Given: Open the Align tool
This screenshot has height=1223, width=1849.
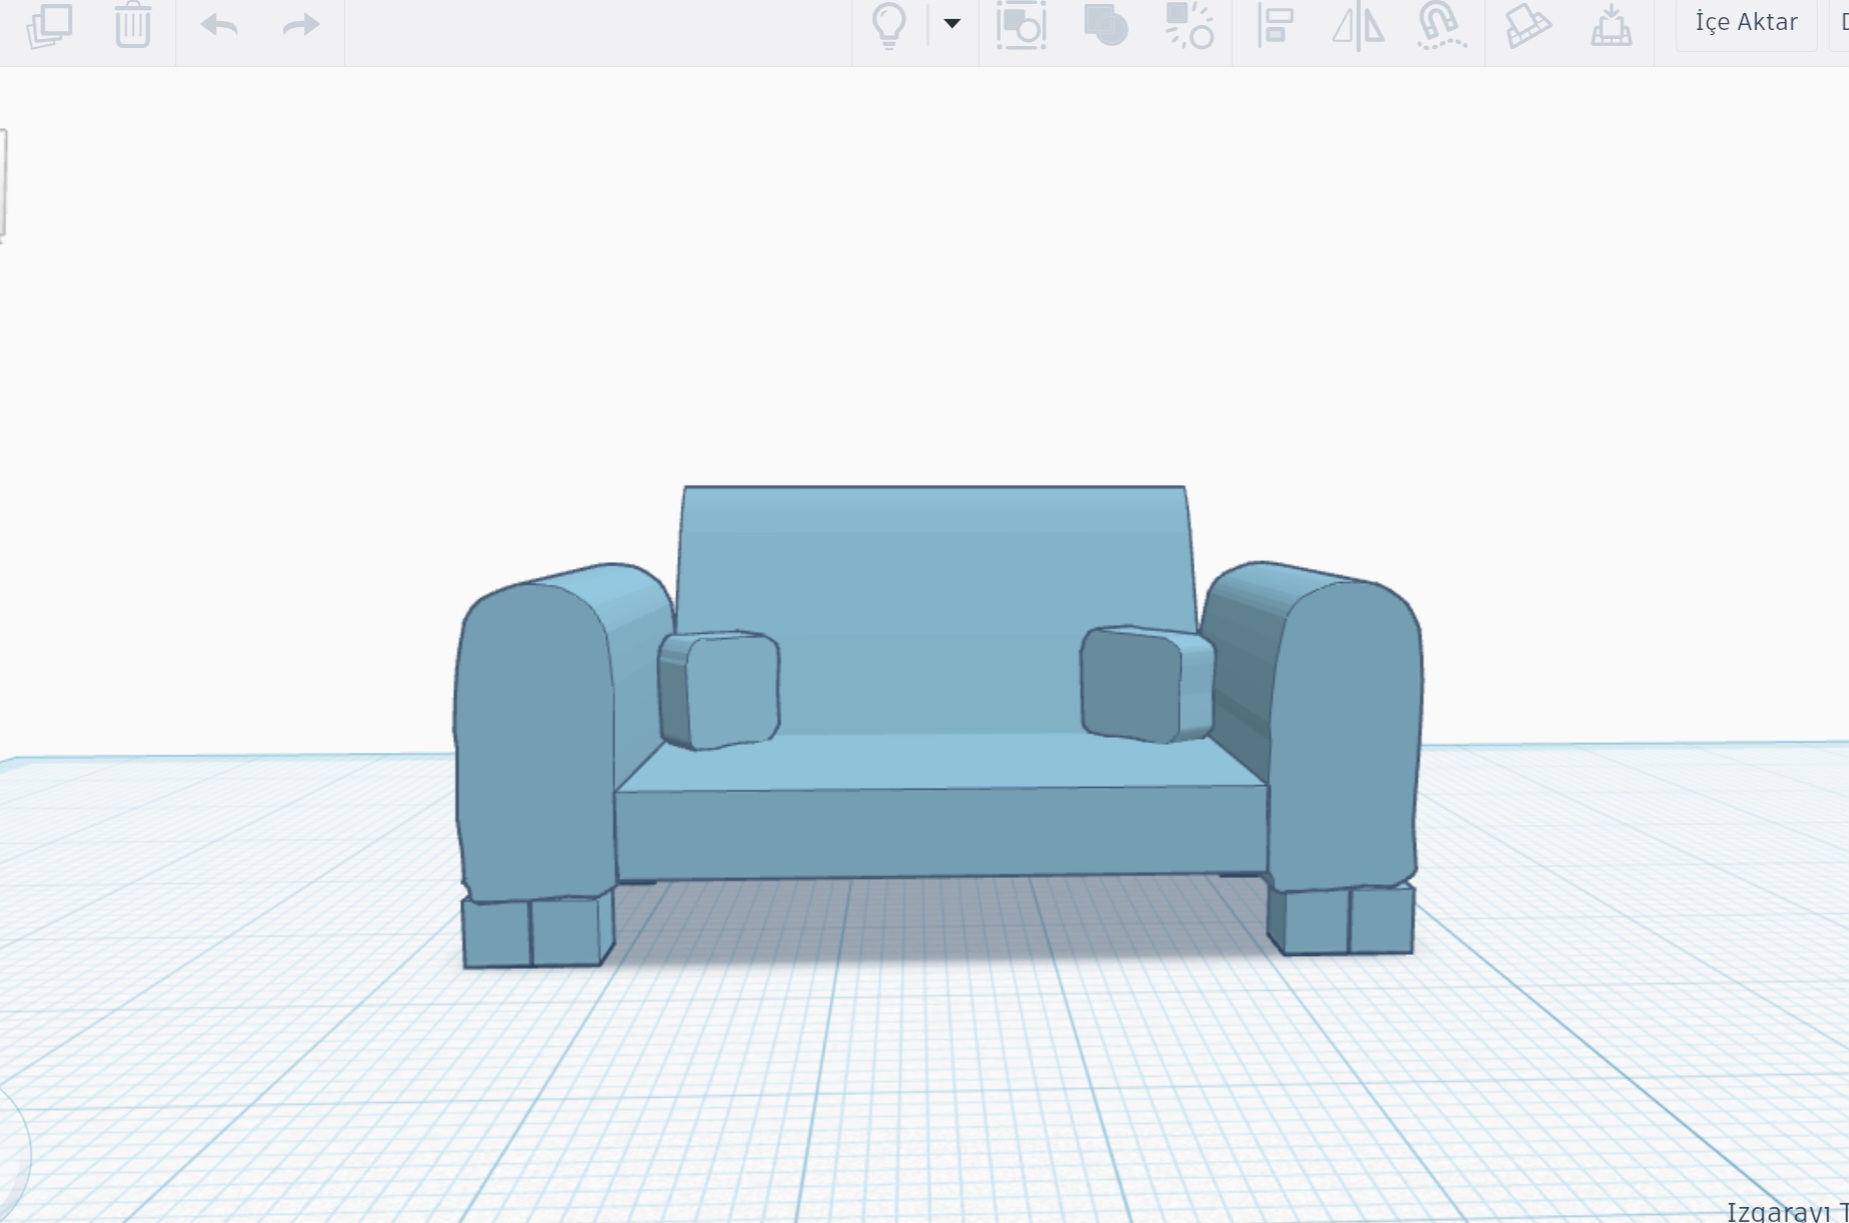Looking at the screenshot, I should point(1276,25).
